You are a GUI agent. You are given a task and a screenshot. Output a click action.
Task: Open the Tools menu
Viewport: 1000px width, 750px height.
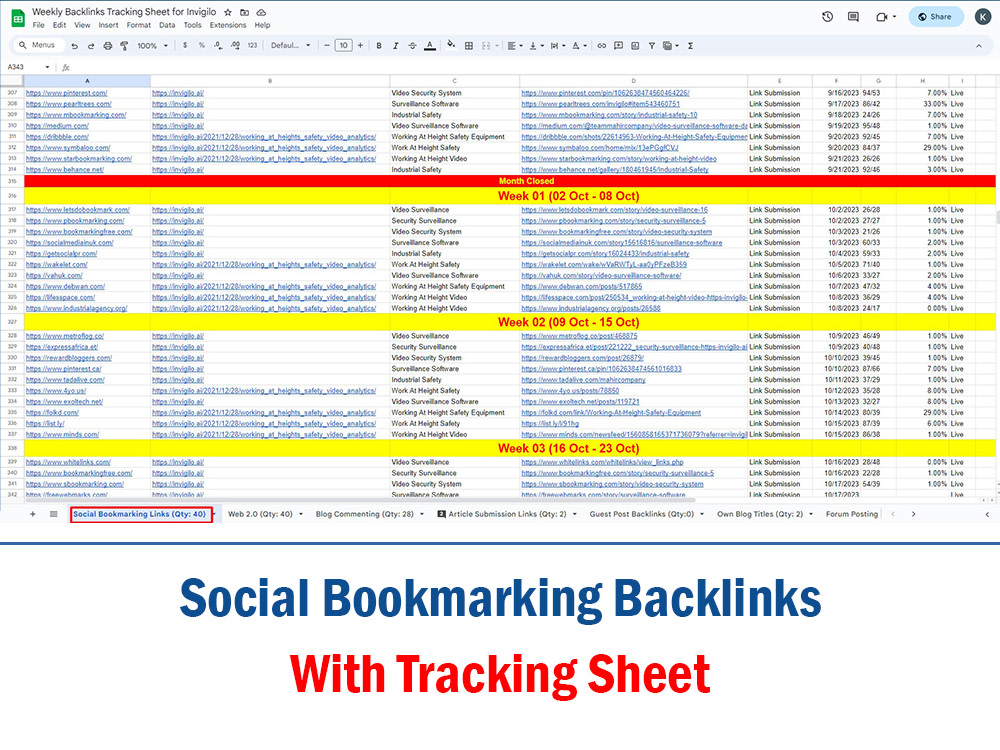[x=193, y=26]
